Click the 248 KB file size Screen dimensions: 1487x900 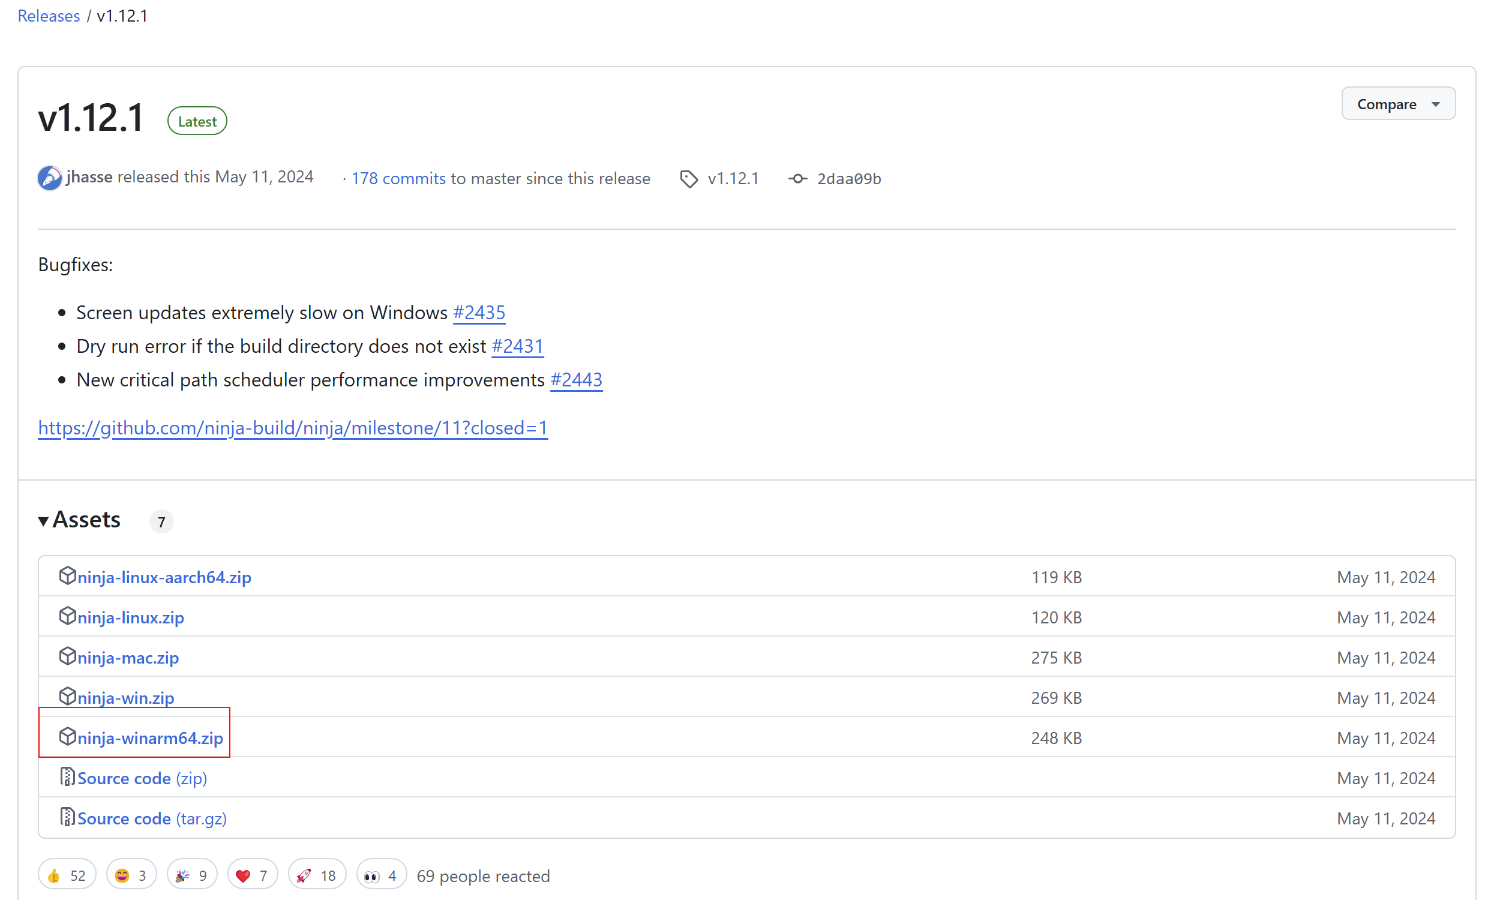point(1056,738)
